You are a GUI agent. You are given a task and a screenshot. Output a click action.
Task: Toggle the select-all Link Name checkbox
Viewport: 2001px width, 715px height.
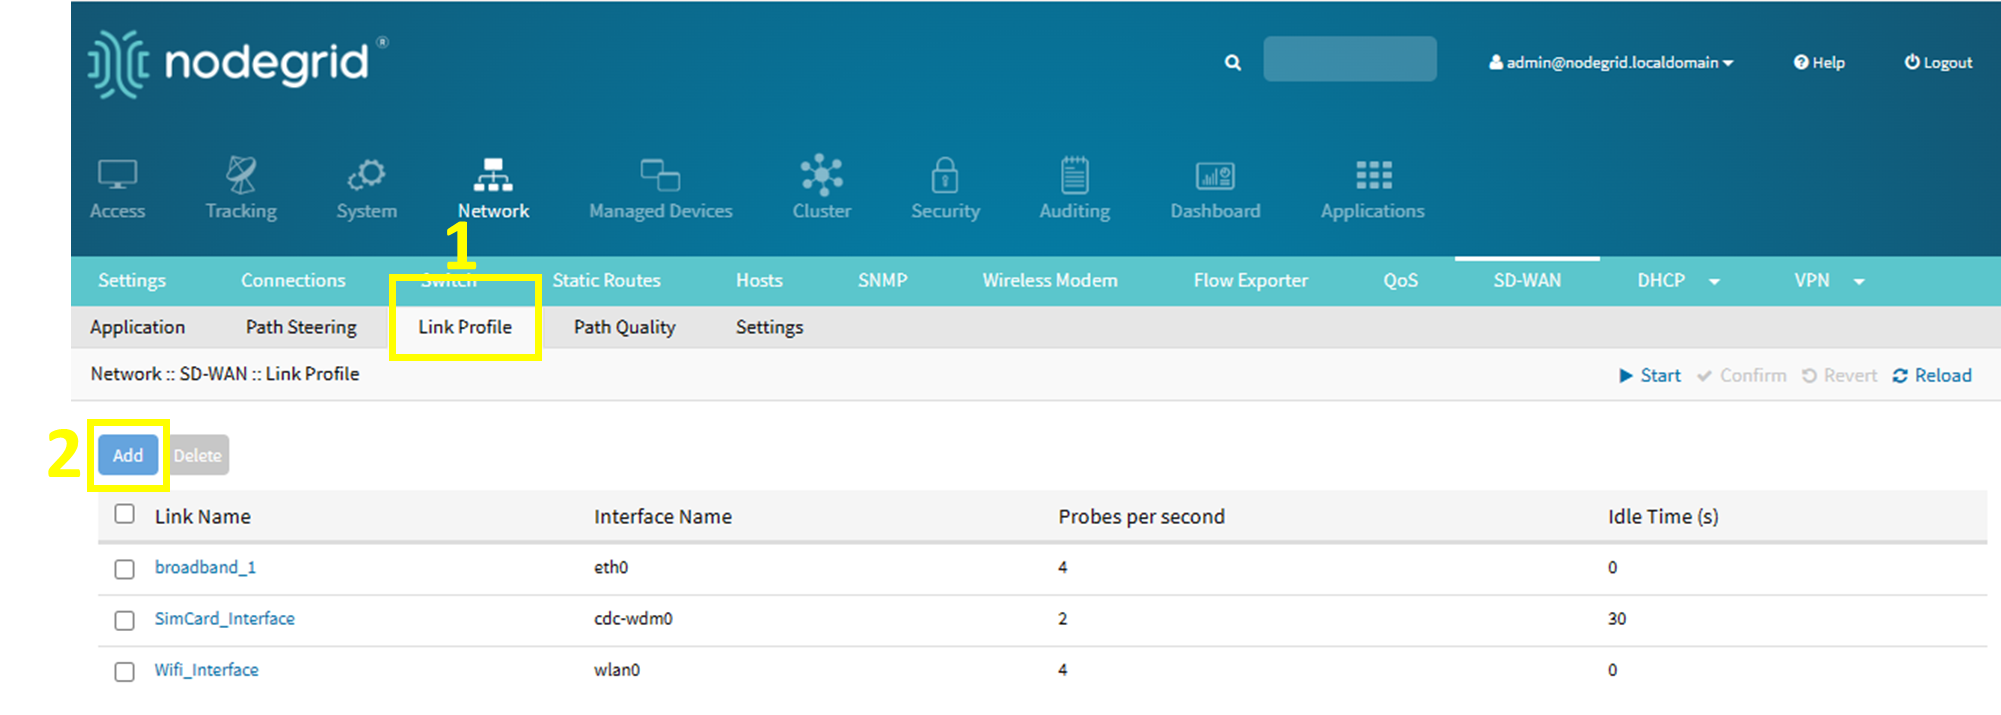tap(124, 514)
